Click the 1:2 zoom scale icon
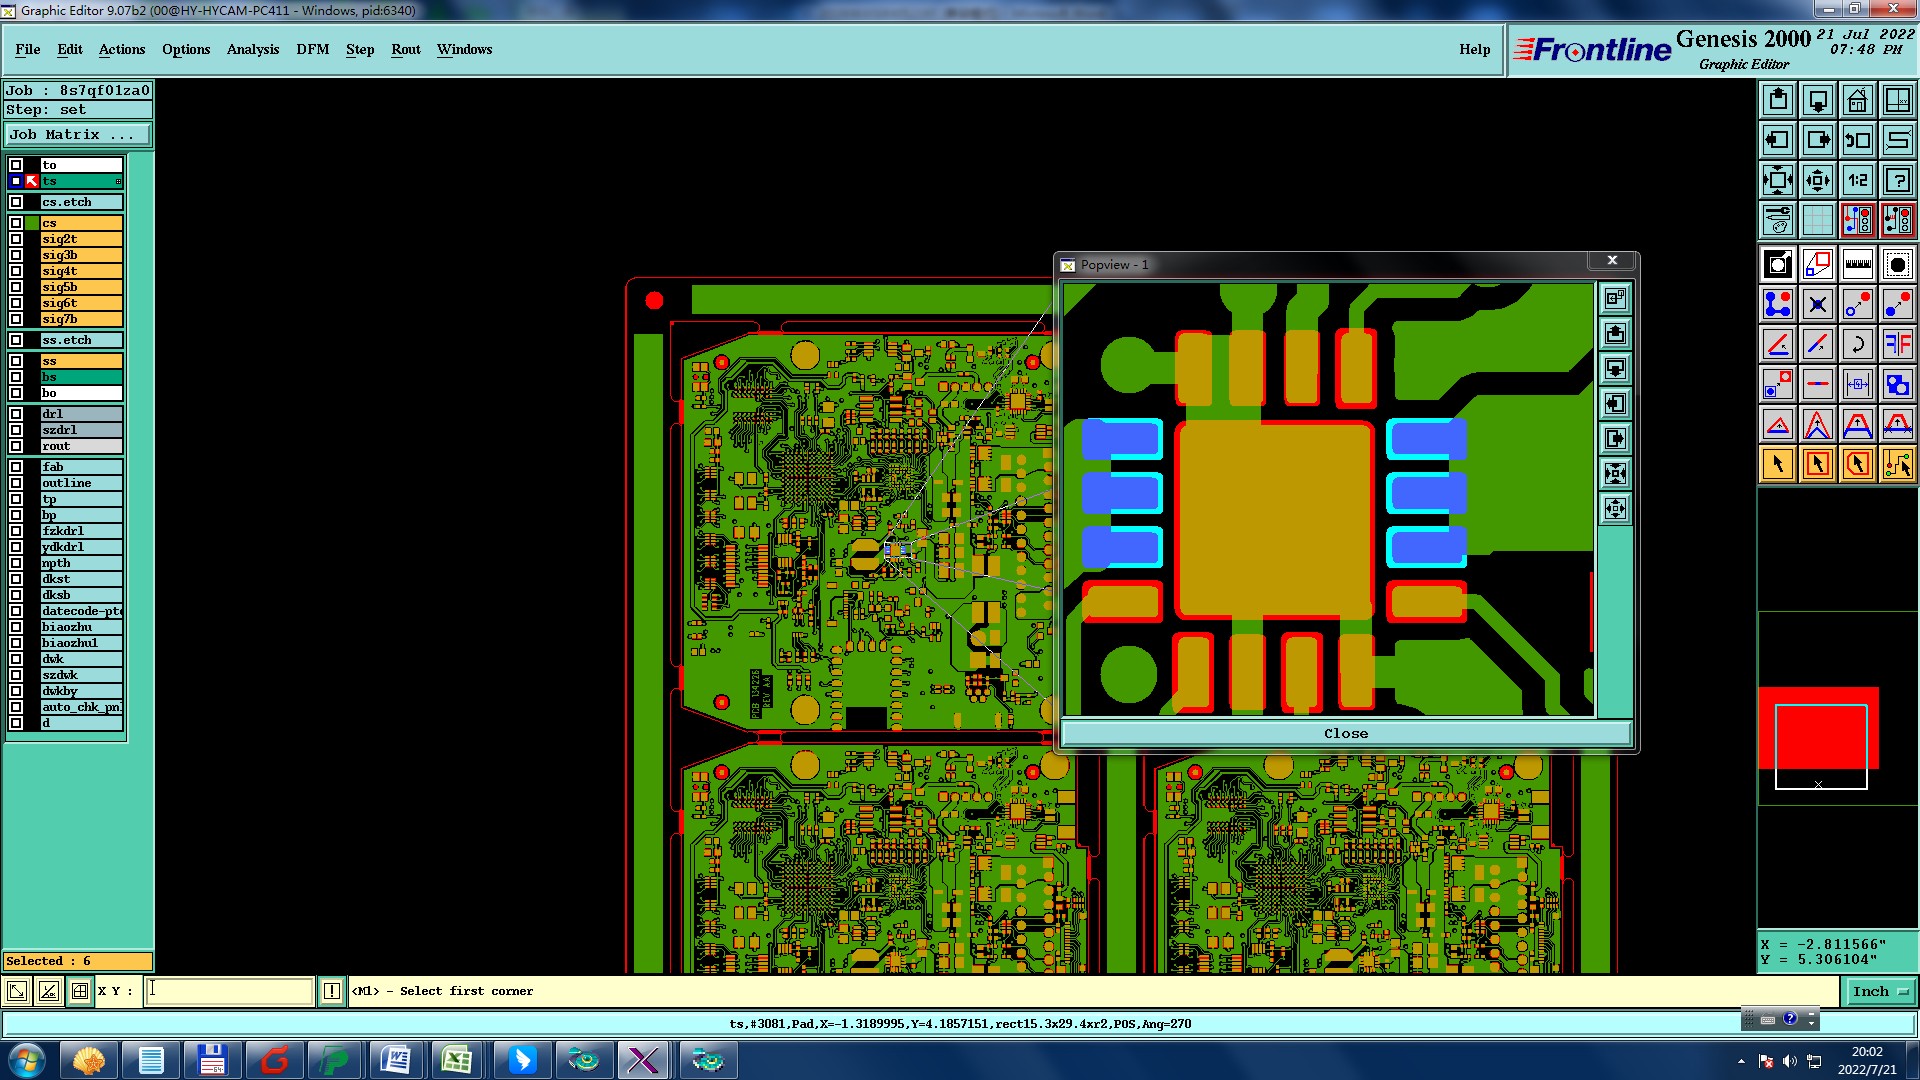Viewport: 1920px width, 1080px height. [1857, 180]
